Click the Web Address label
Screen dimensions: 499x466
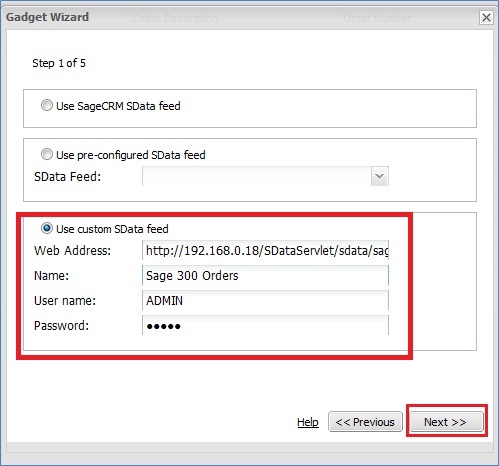72,250
